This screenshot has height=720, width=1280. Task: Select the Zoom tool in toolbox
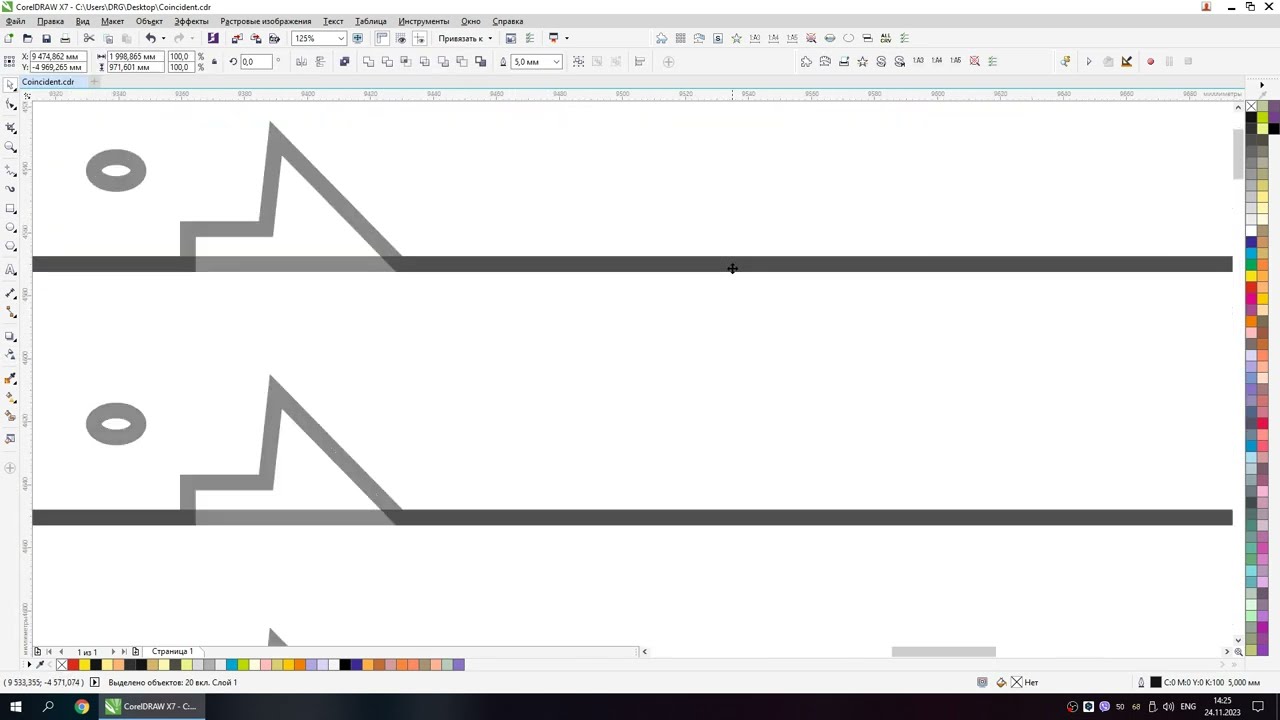[11, 148]
